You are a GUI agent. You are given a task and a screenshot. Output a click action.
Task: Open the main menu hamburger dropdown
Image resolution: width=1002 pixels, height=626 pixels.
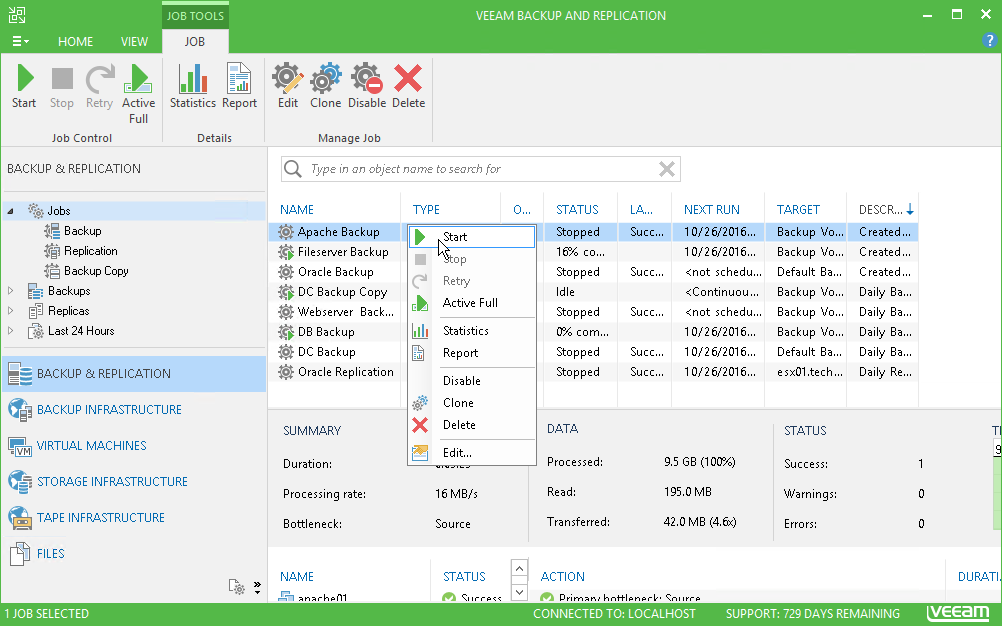pos(20,41)
